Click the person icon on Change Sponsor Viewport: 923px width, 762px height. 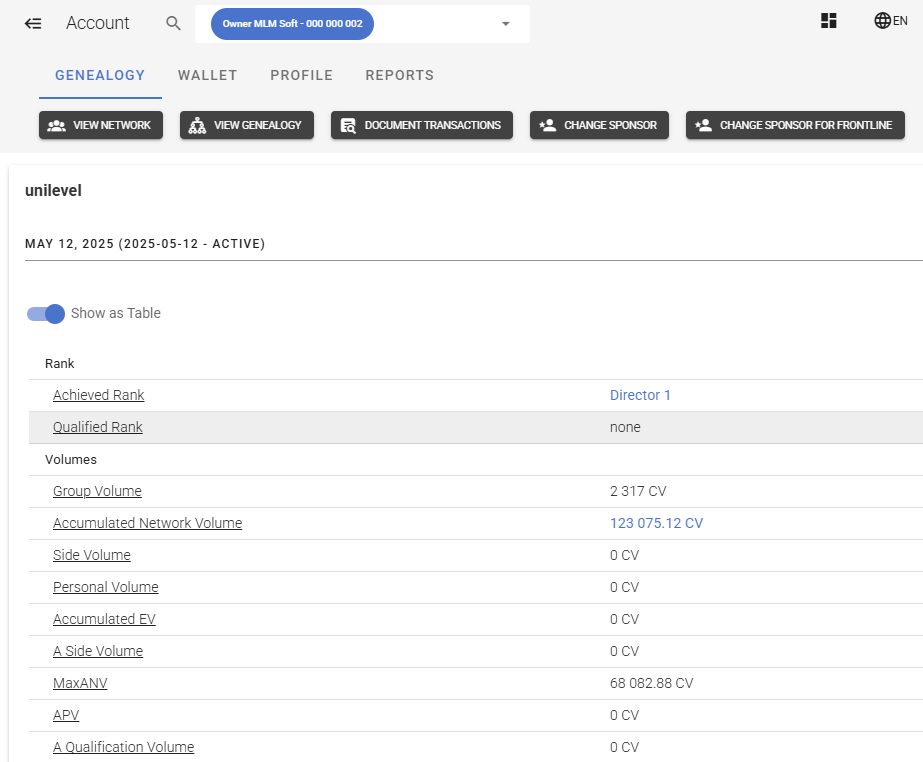coord(547,125)
